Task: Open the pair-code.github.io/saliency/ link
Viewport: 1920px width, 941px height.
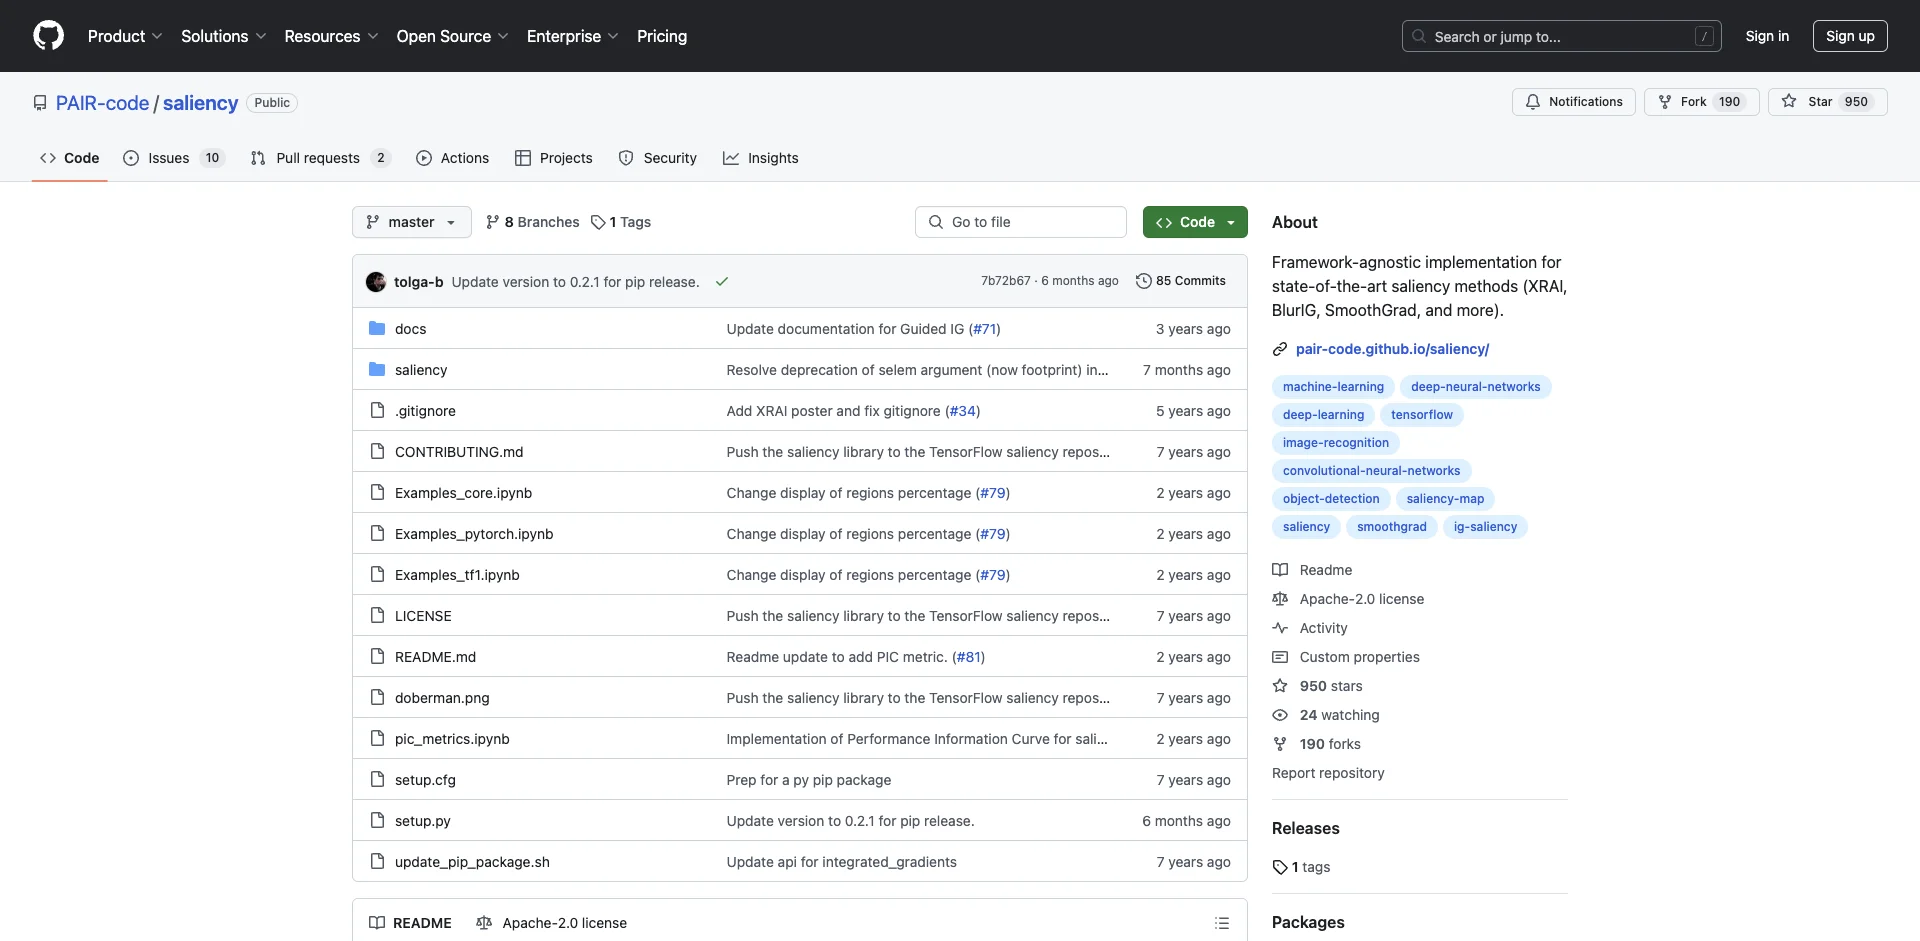Action: click(1392, 349)
